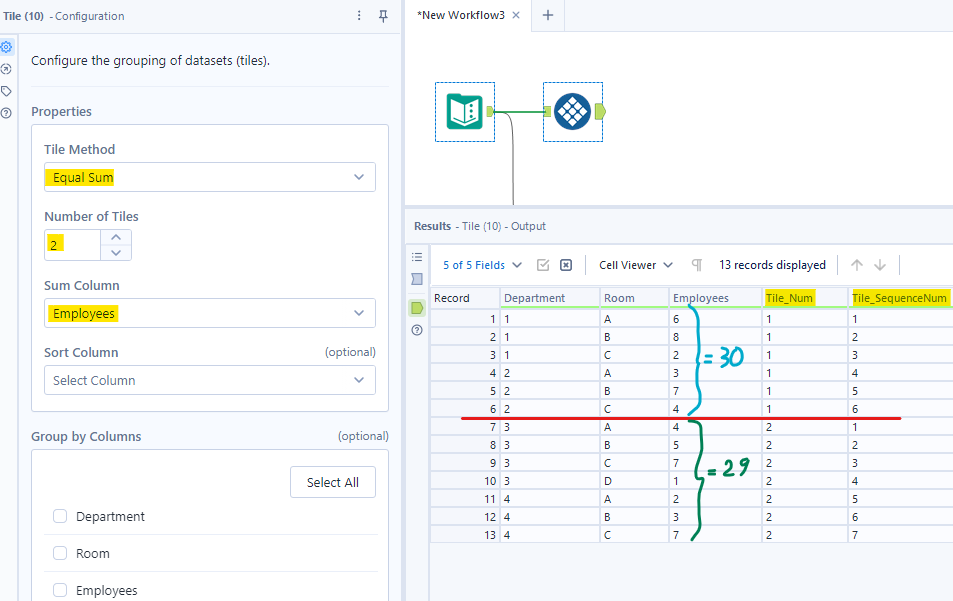Add a new workflow tab
The width and height of the screenshot is (953, 601).
point(547,15)
